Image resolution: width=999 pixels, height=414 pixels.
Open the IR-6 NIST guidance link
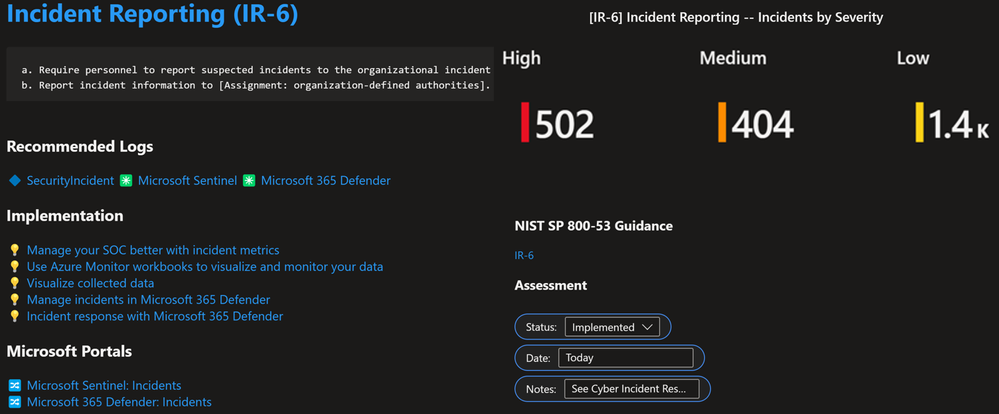tap(524, 256)
